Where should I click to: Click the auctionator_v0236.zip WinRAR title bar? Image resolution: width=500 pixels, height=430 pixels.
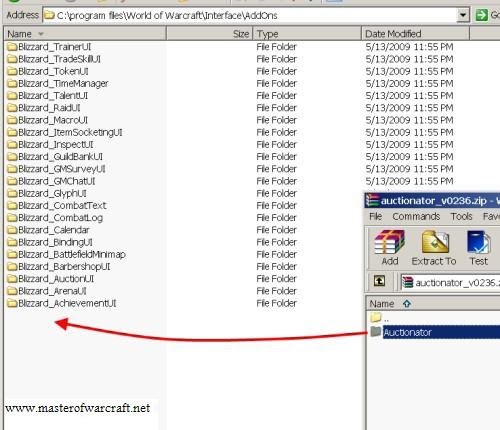[x=432, y=201]
